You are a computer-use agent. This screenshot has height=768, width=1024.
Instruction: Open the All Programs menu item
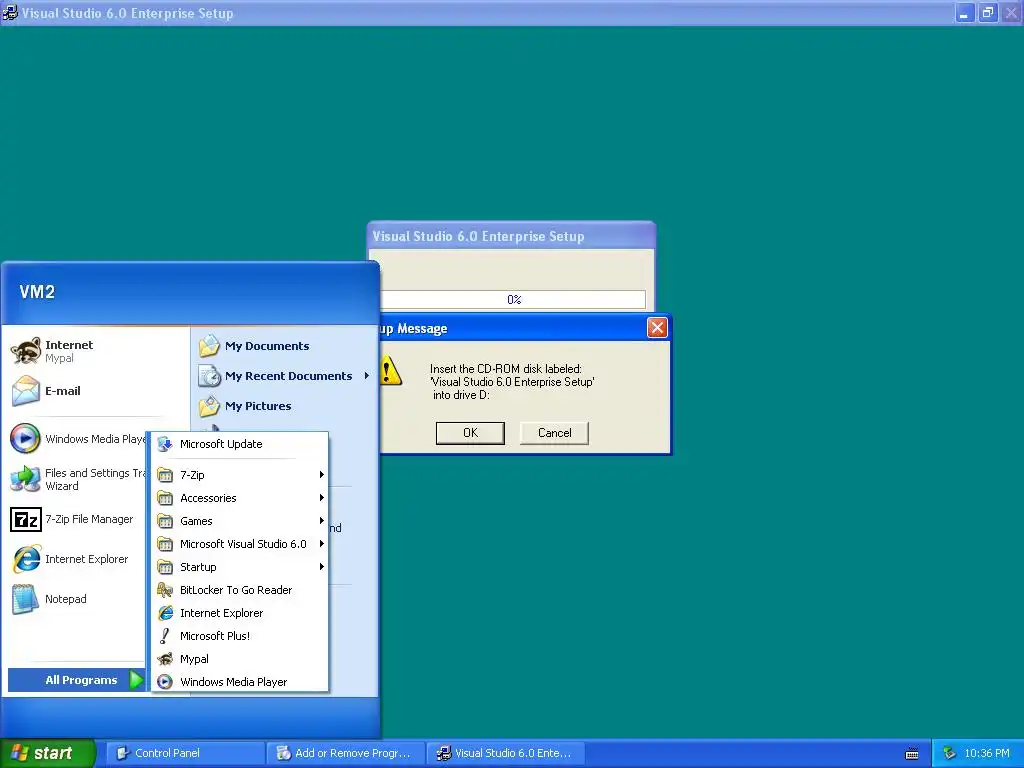point(76,680)
